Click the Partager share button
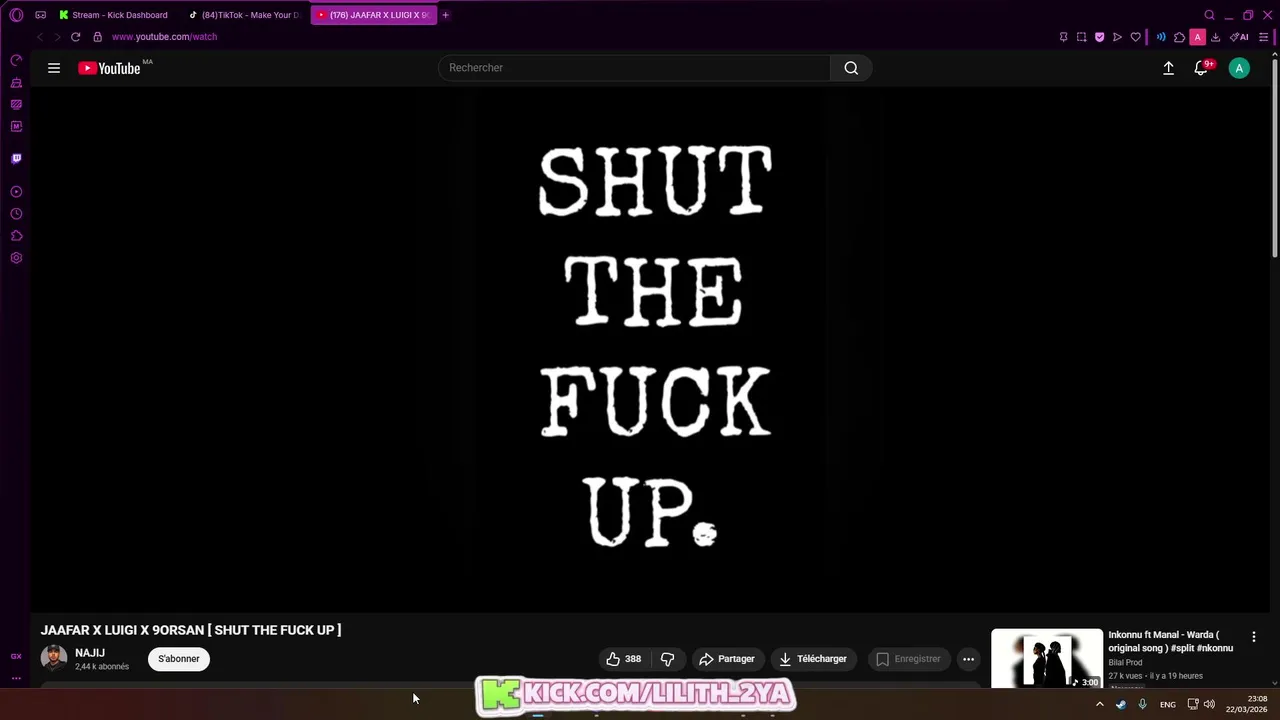The width and height of the screenshot is (1280, 720). click(x=727, y=659)
